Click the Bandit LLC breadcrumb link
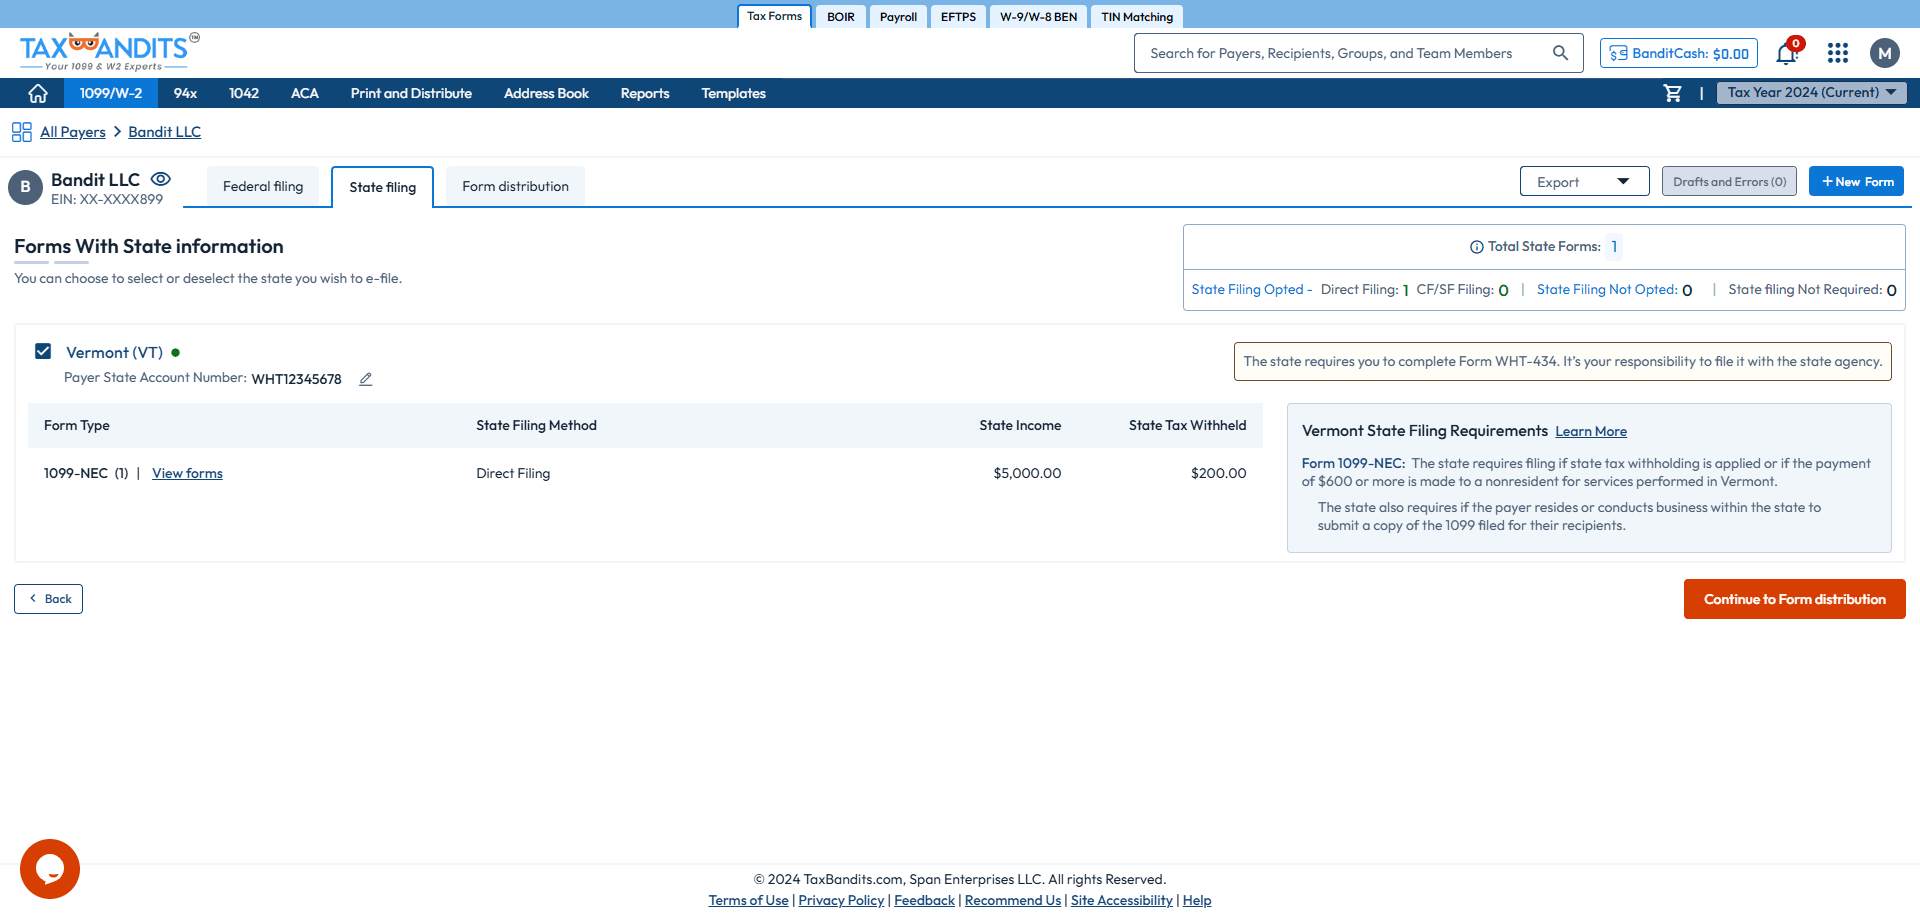The height and width of the screenshot is (919, 1920). pyautogui.click(x=164, y=132)
